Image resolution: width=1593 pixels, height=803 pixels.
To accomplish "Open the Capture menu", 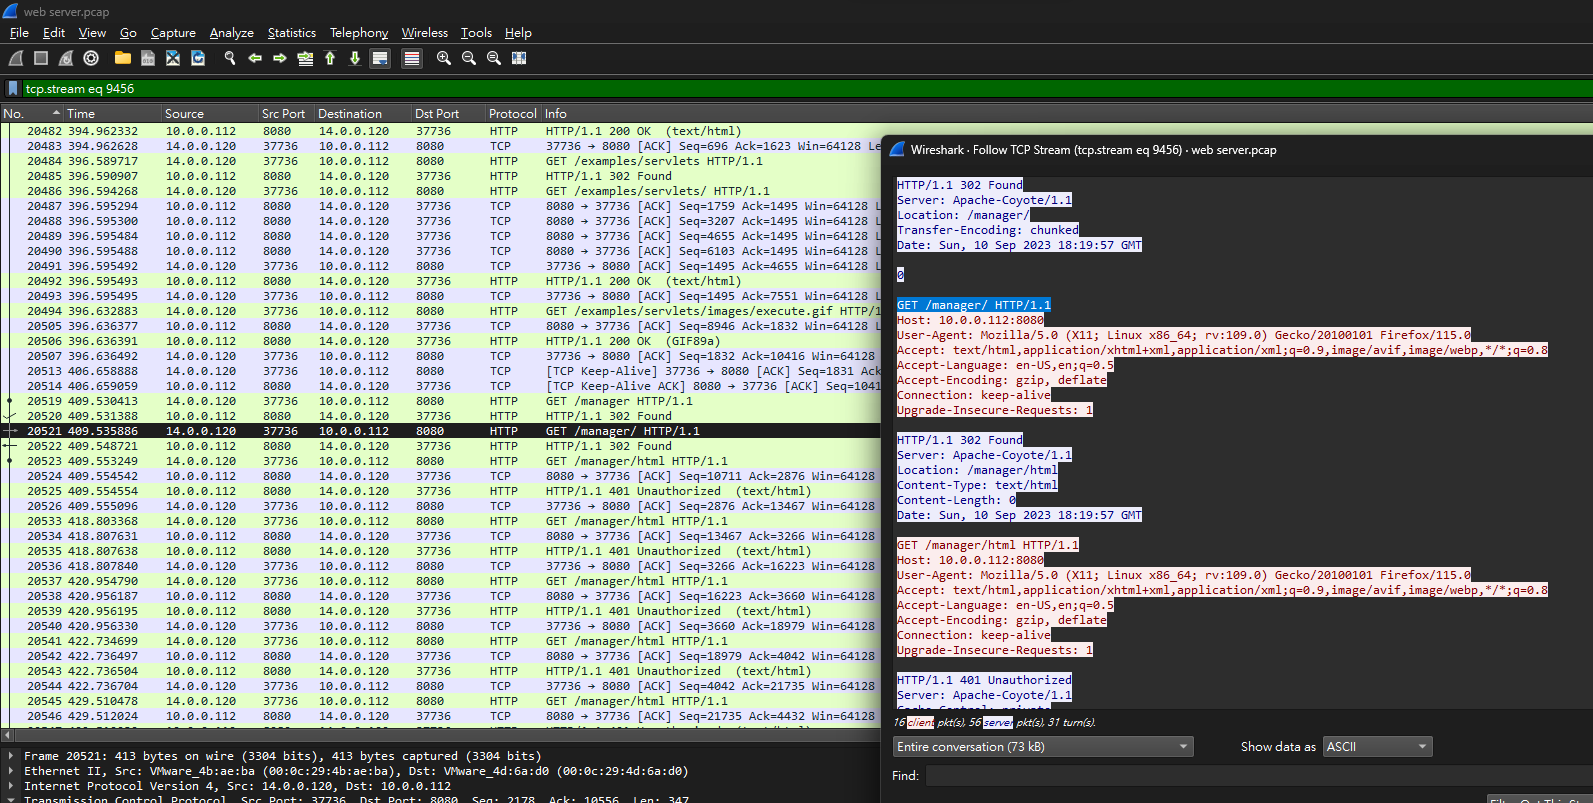I will [173, 33].
